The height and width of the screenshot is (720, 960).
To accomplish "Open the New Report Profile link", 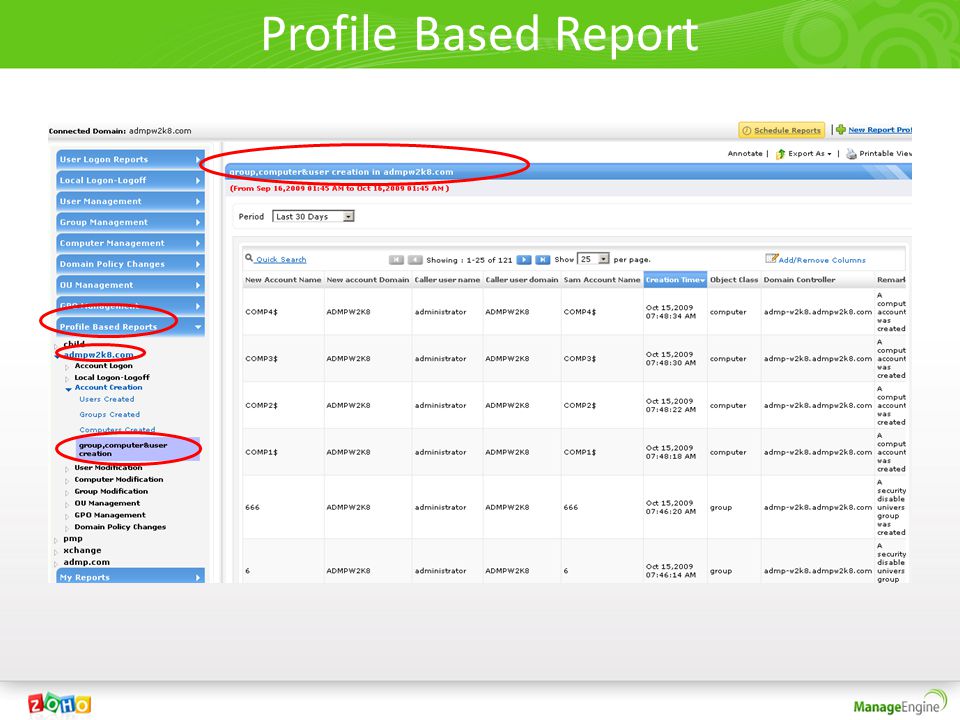I will tap(879, 130).
